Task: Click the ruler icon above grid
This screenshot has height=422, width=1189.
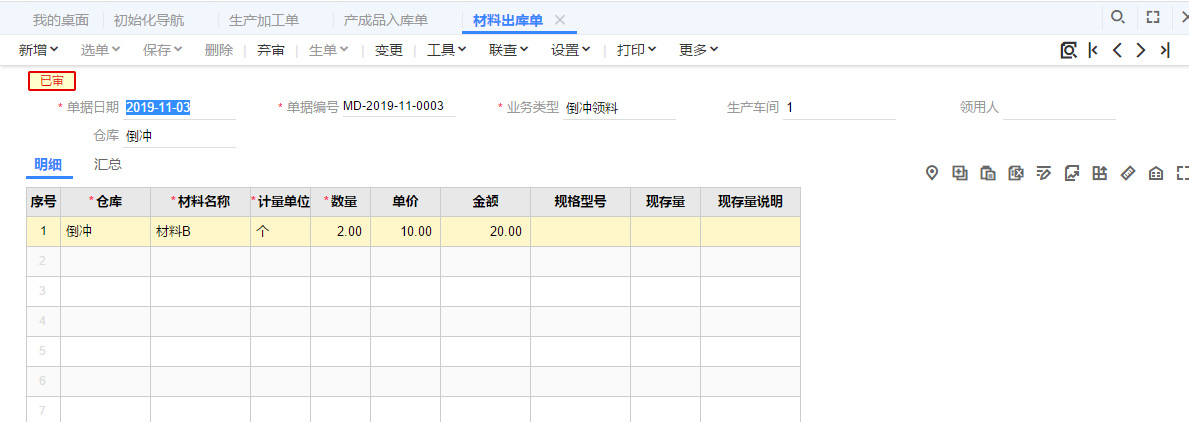Action: click(1128, 173)
